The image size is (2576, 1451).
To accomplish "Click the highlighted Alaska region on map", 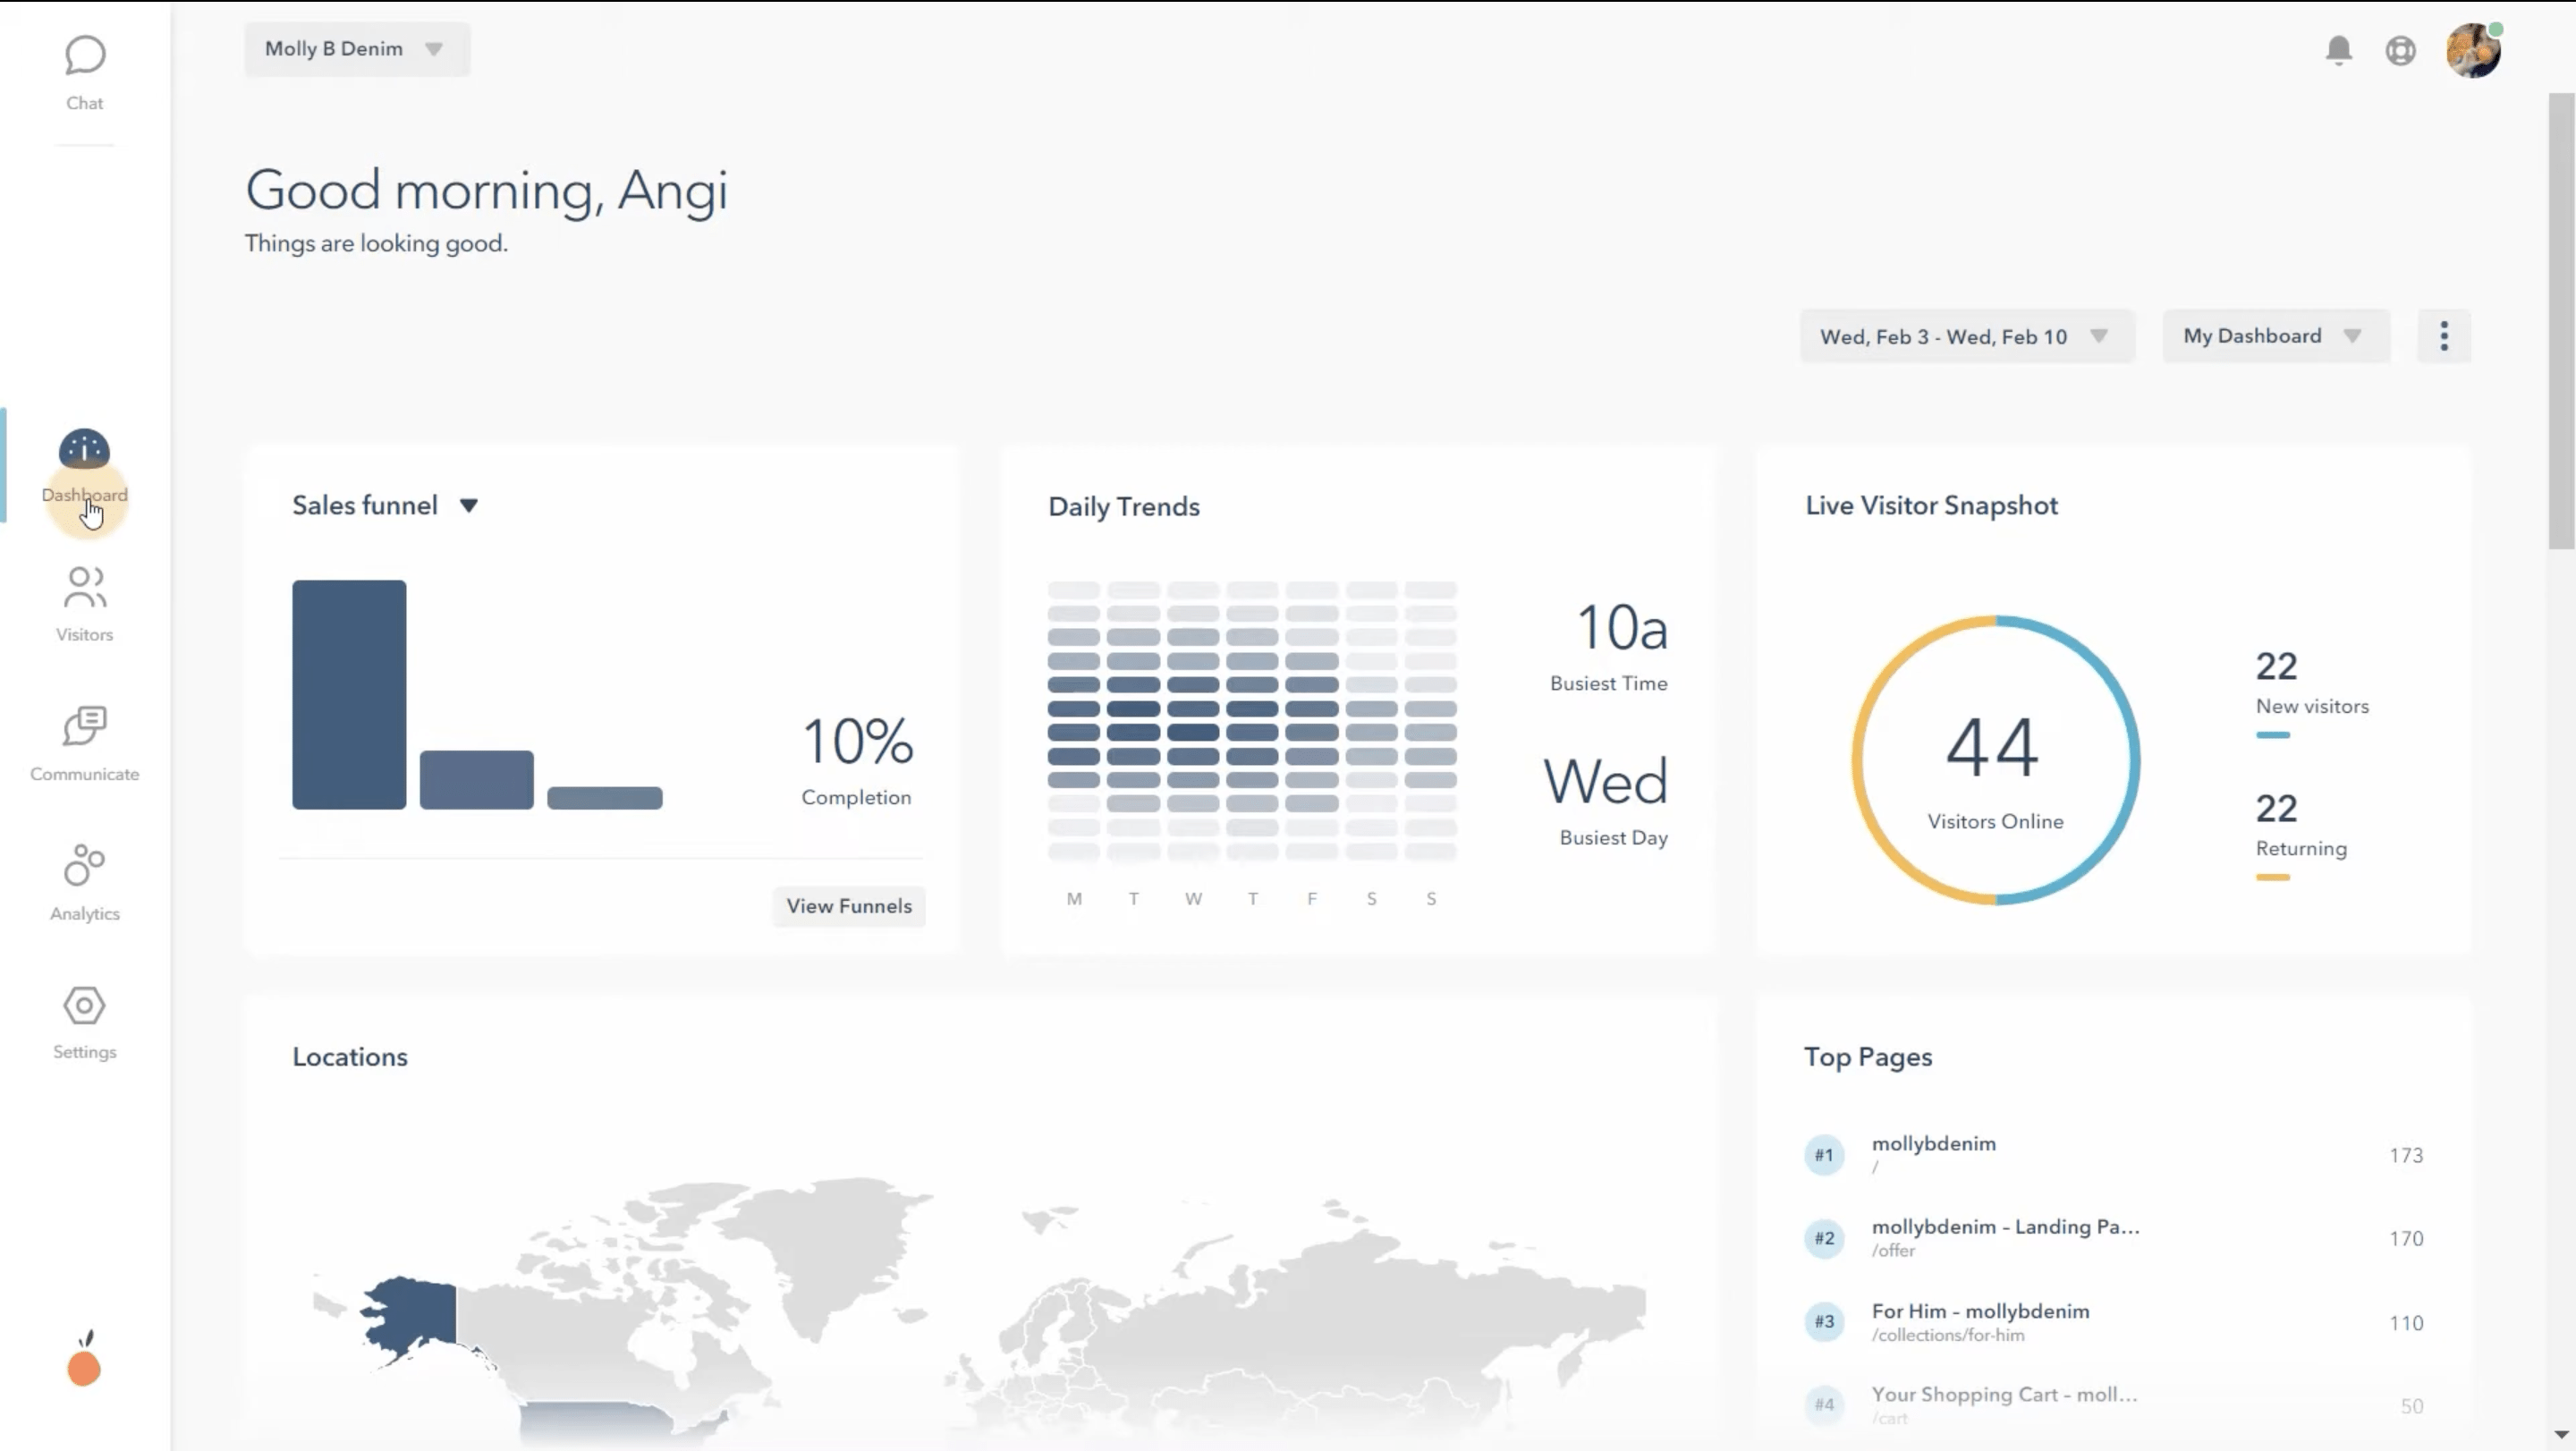I will pos(410,1317).
